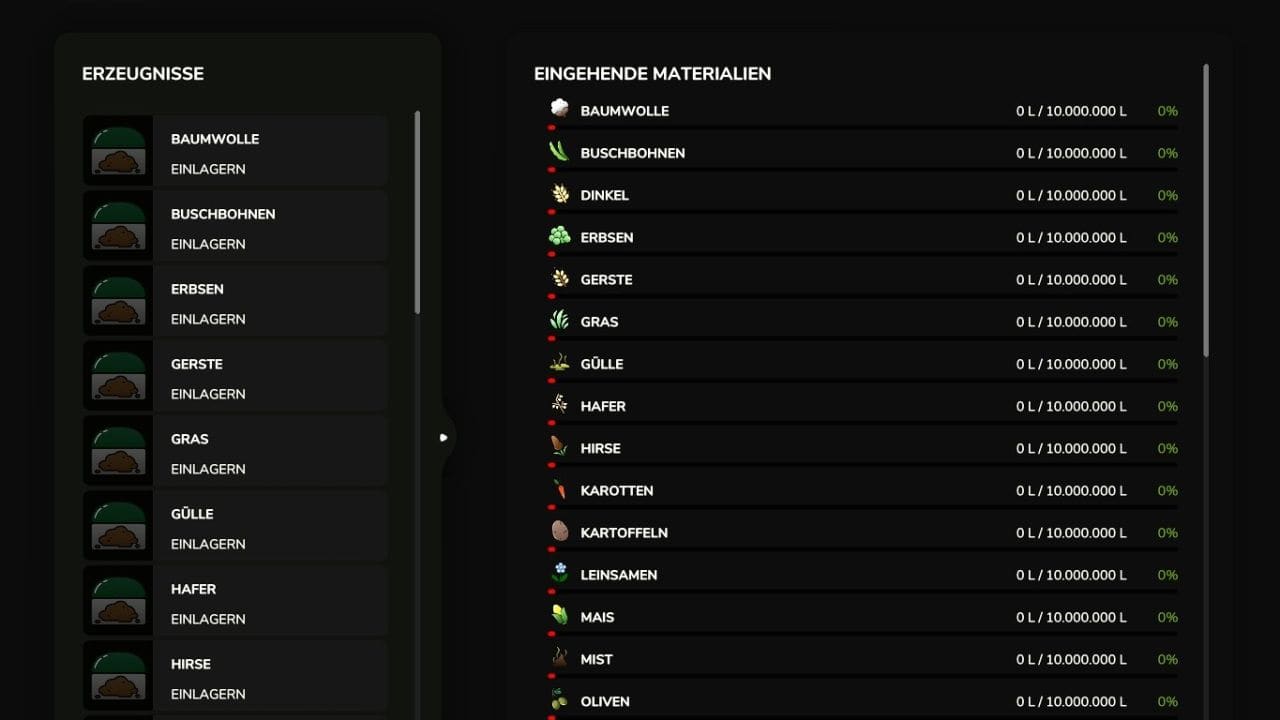1280x720 pixels.
Task: Click the Dinkel fill level progress bar
Action: (x=862, y=212)
